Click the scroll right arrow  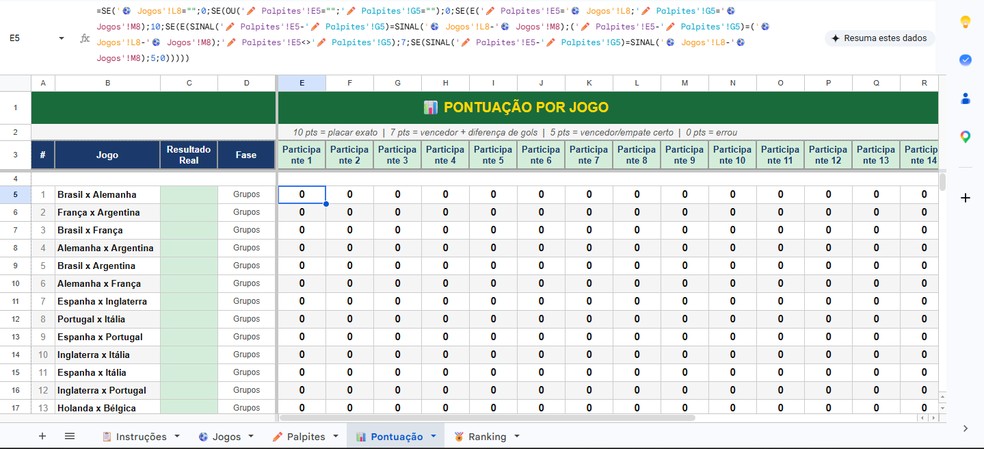point(934,418)
